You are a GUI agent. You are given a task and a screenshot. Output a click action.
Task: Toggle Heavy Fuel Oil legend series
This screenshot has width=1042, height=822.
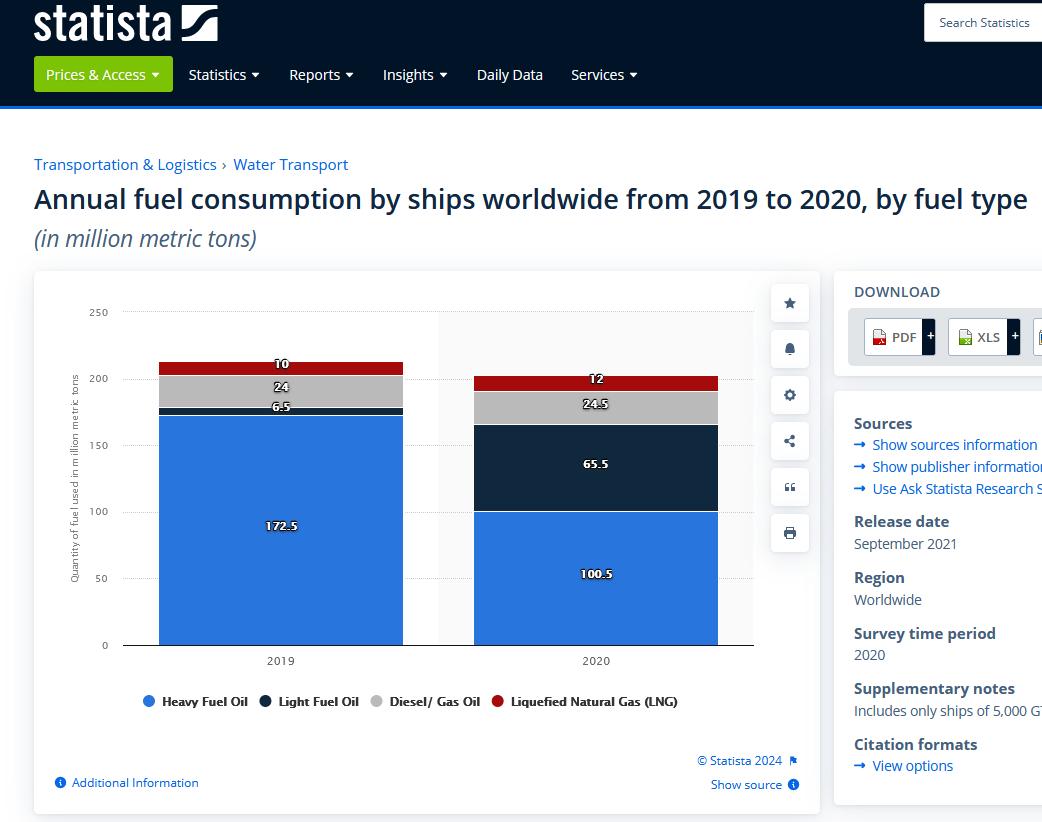196,702
